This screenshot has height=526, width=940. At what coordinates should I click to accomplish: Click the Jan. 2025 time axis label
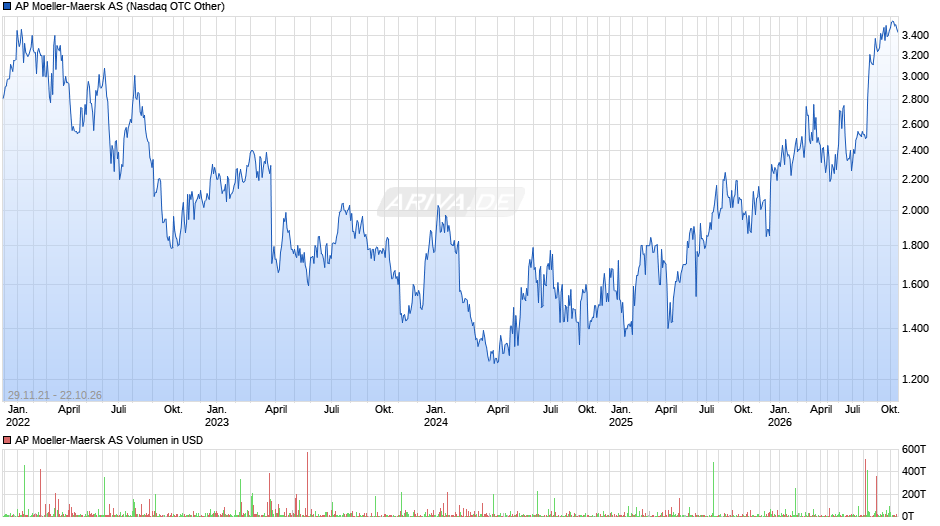pos(620,416)
